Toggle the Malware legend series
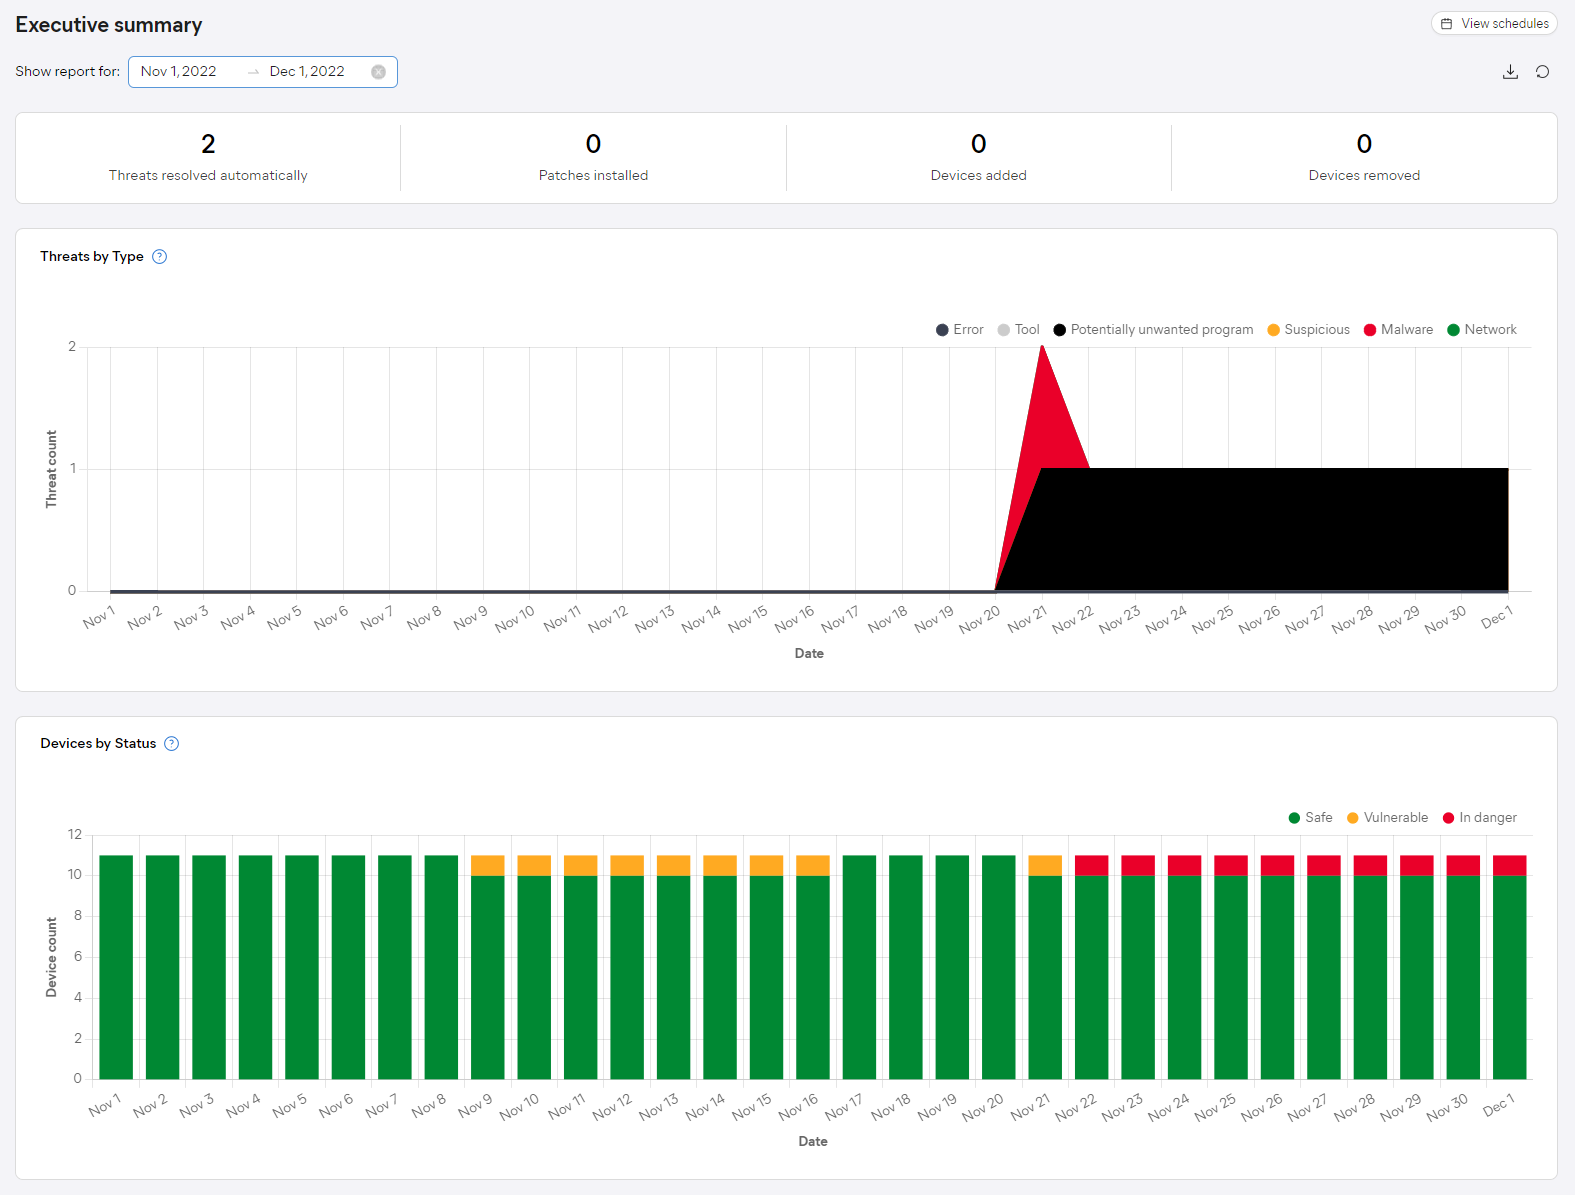The height and width of the screenshot is (1195, 1575). 1398,330
